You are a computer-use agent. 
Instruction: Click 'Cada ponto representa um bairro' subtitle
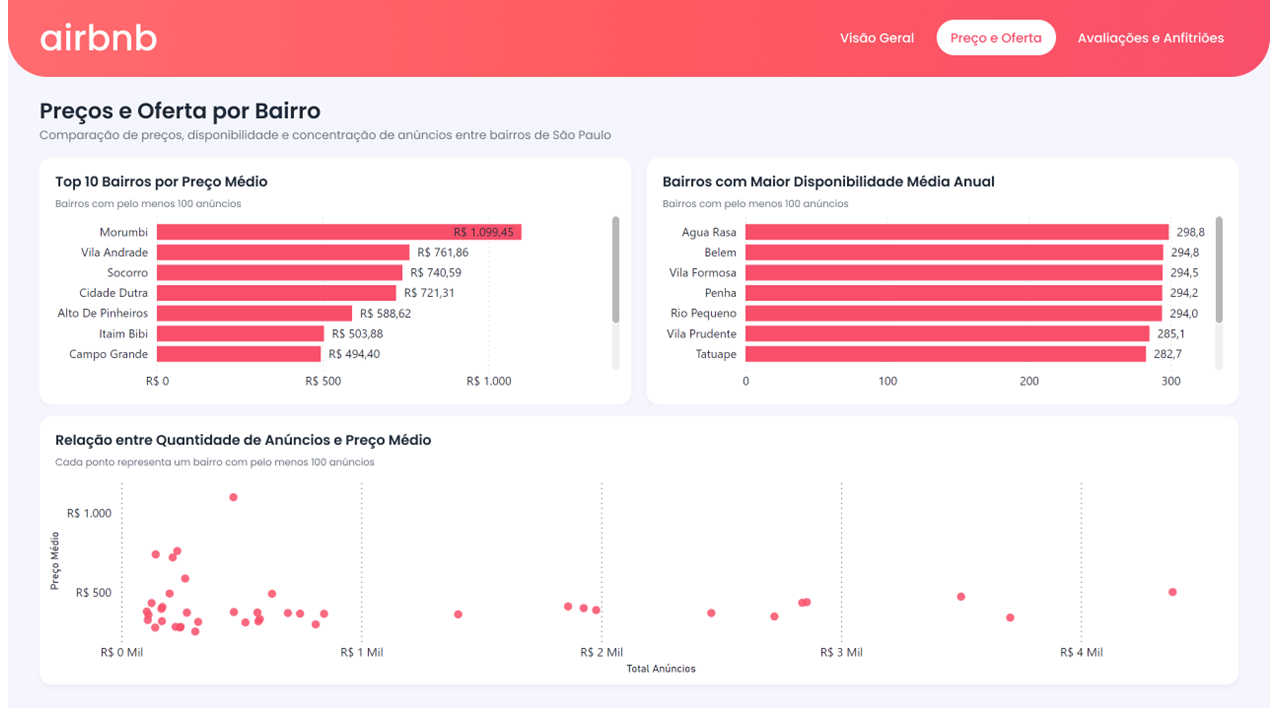(x=215, y=462)
